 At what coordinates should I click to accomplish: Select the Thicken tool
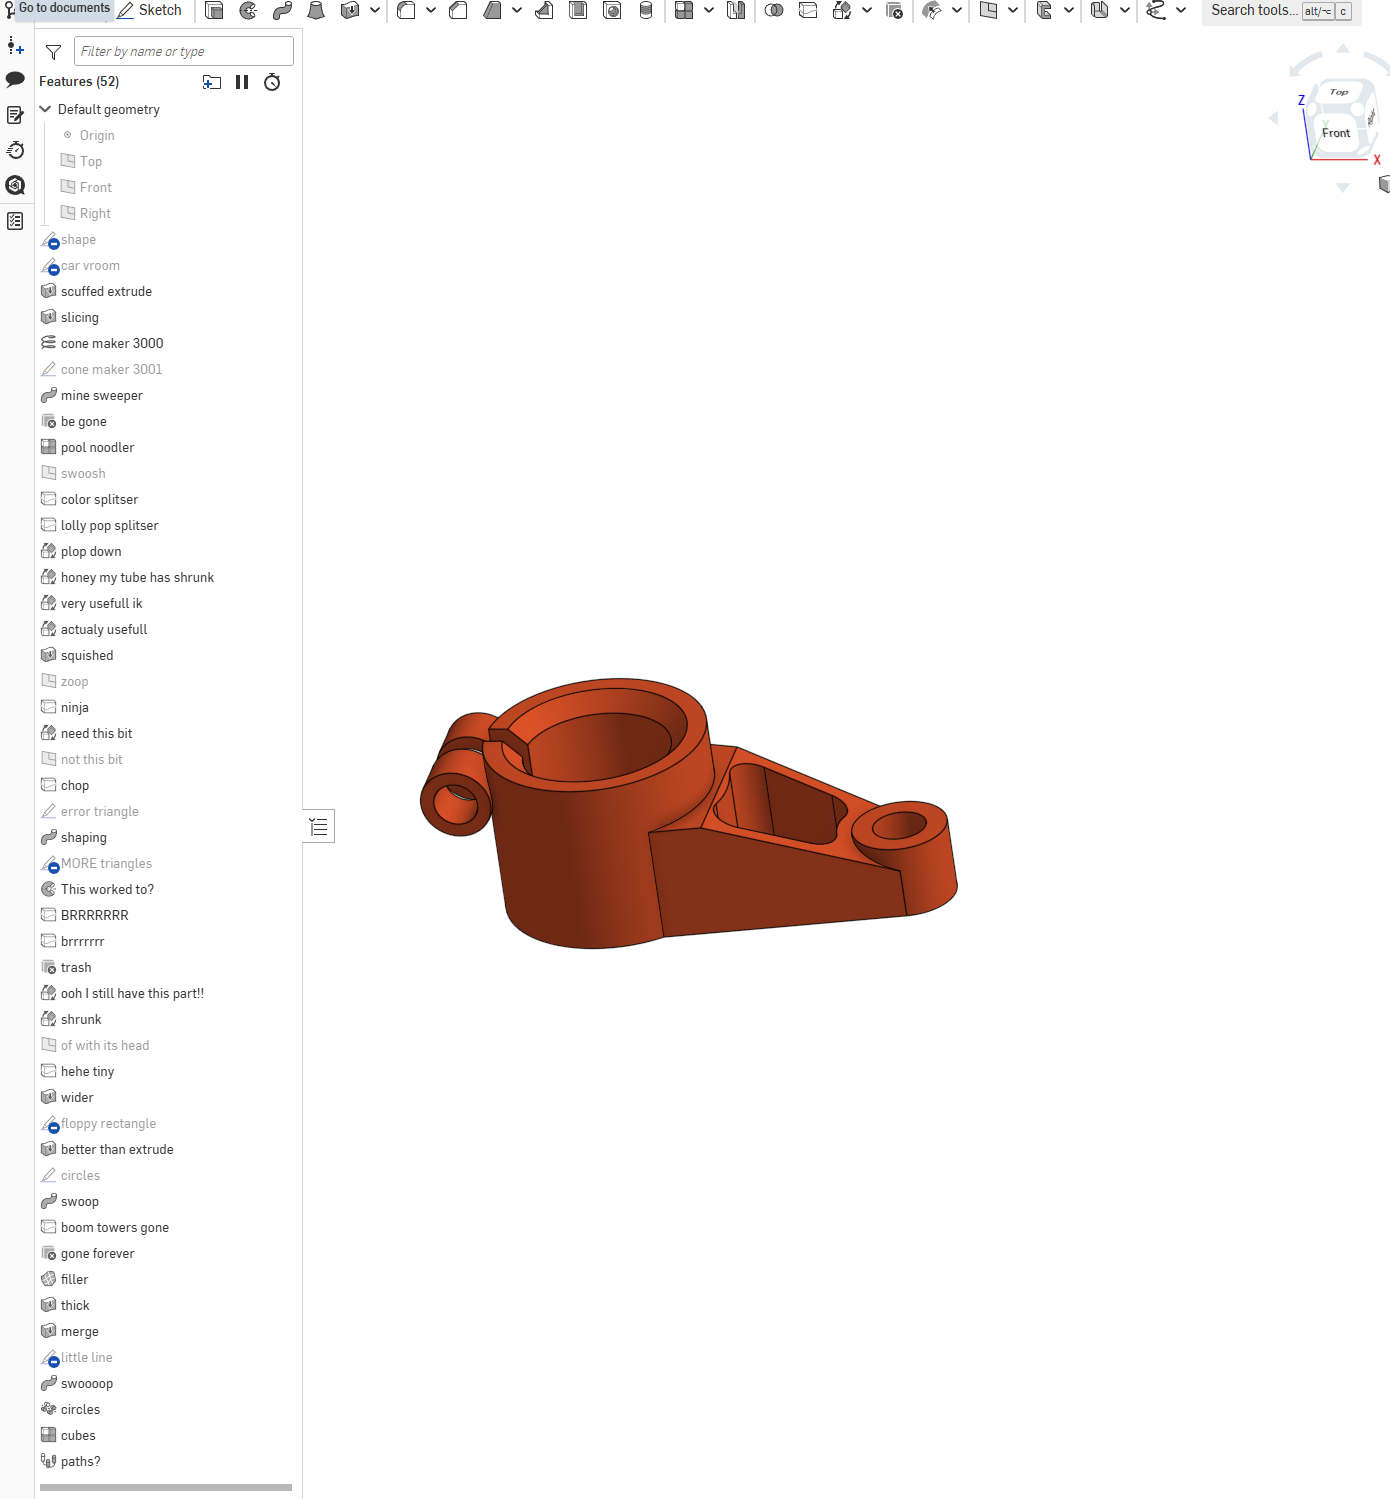[x=350, y=10]
